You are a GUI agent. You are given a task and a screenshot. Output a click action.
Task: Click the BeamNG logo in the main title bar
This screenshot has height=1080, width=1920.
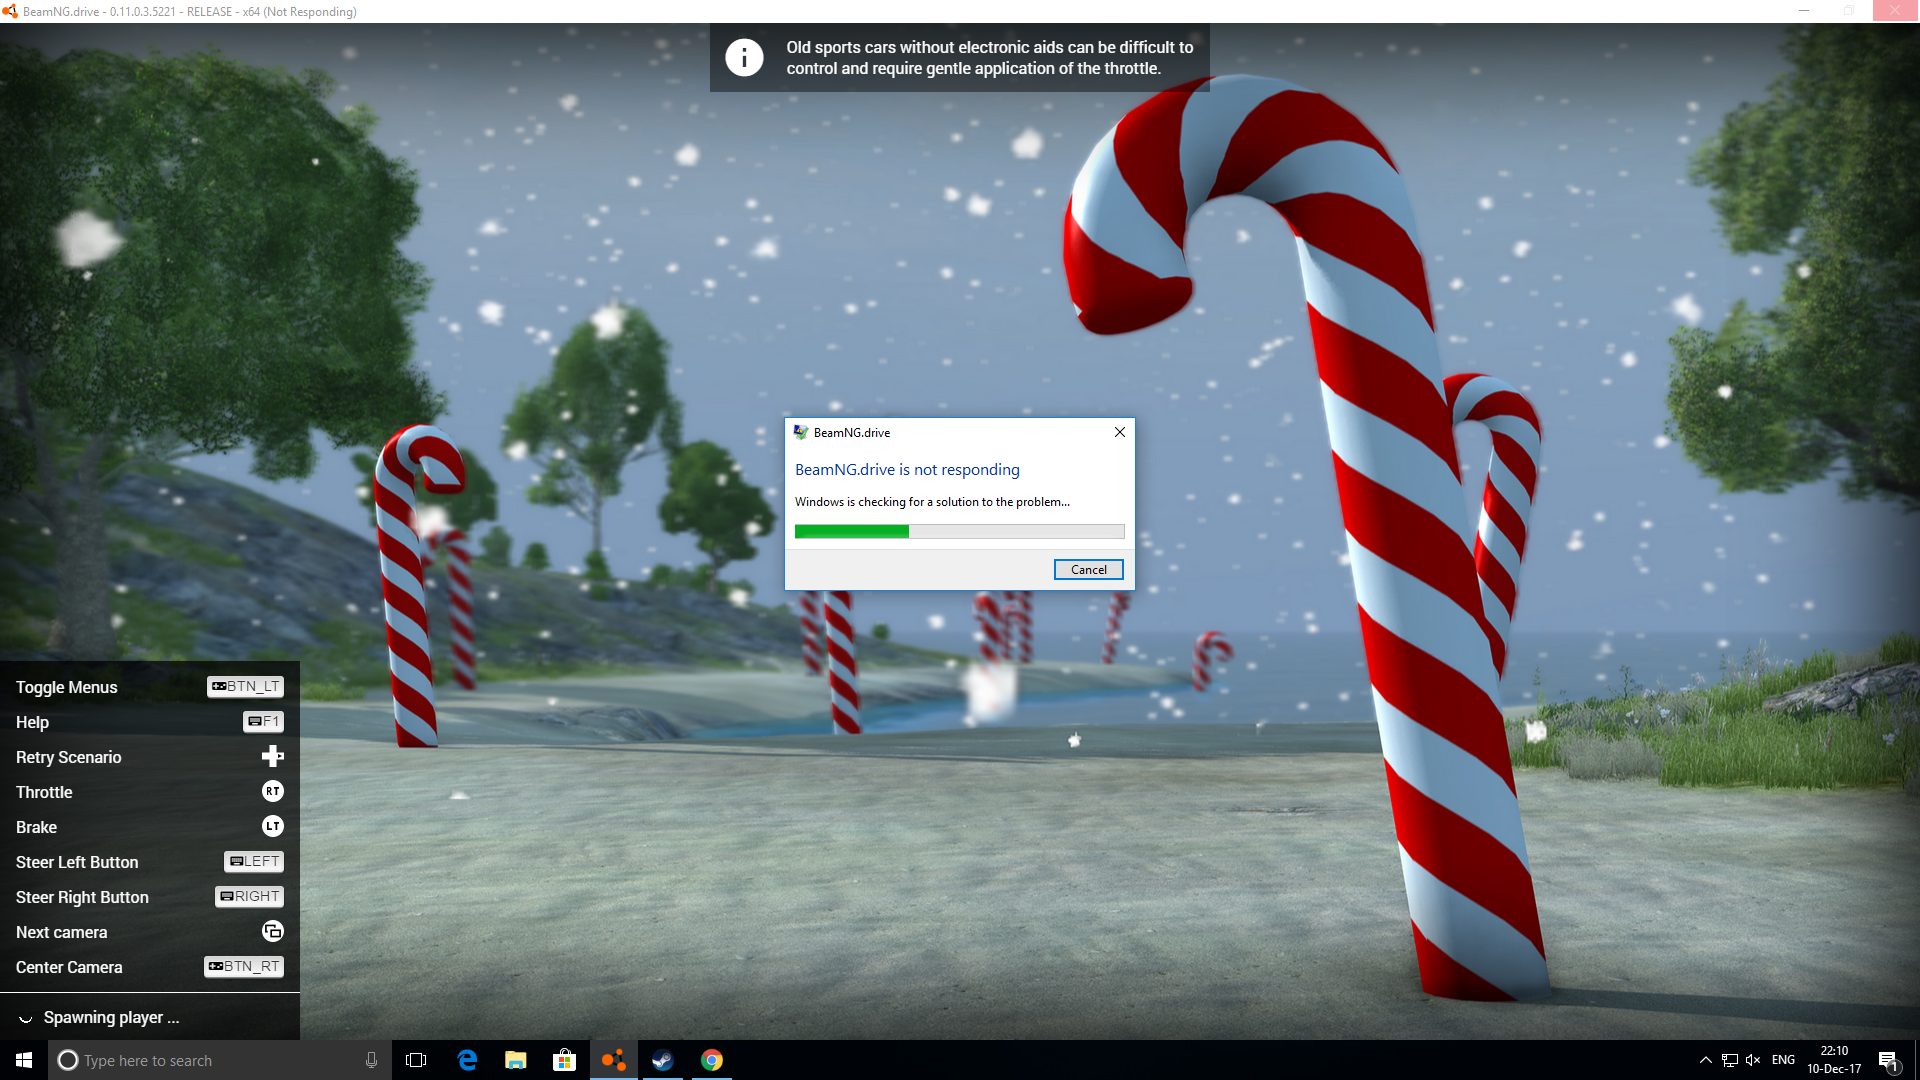pyautogui.click(x=10, y=11)
